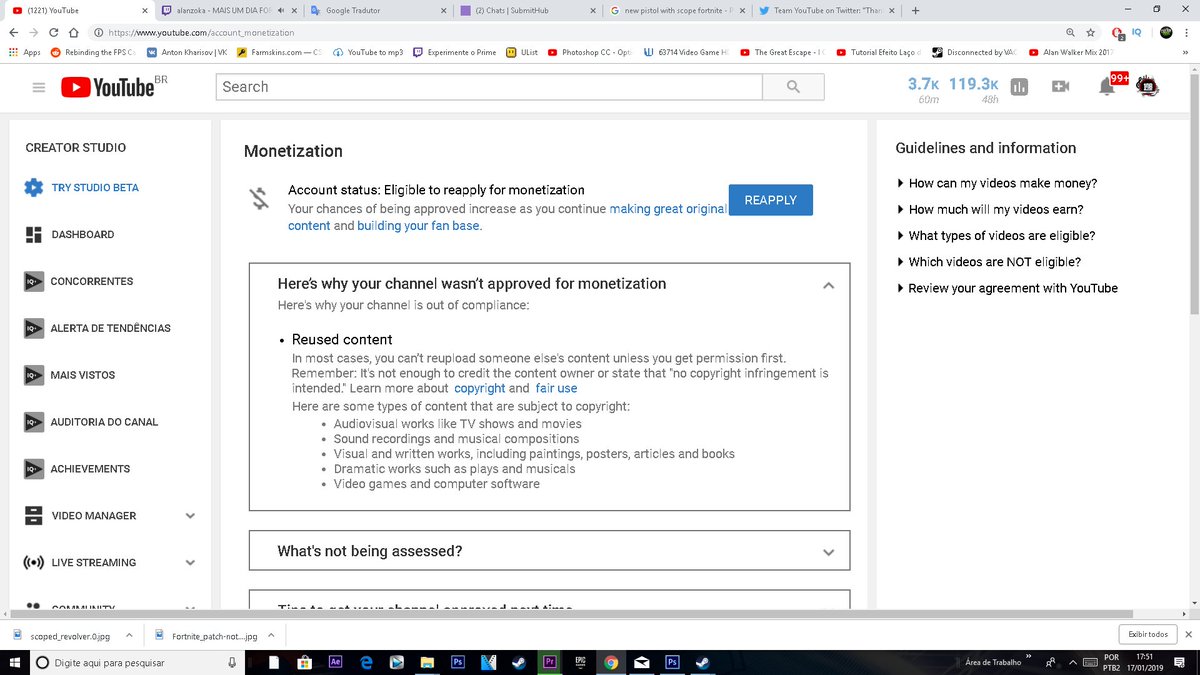The width and height of the screenshot is (1200, 675).
Task: Open the channel avatar account menu
Action: pos(1148,87)
